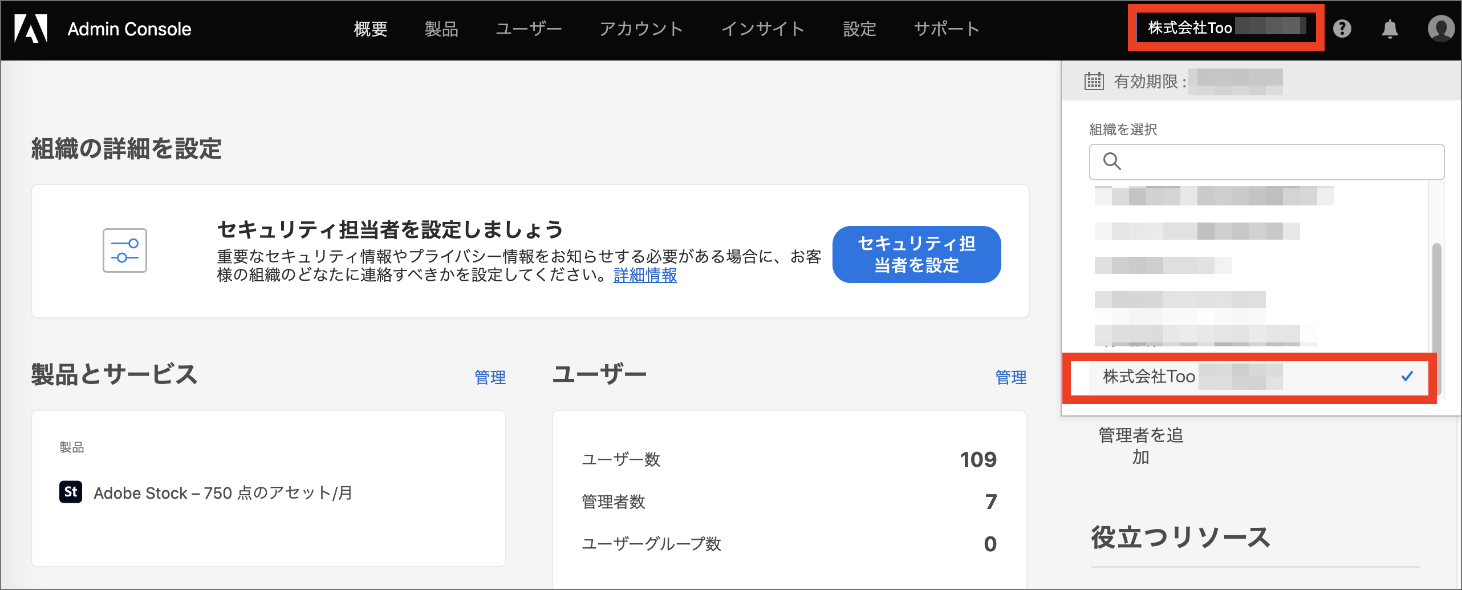This screenshot has width=1462, height=590.
Task: Open the 詳細情報 link
Action: (x=645, y=275)
